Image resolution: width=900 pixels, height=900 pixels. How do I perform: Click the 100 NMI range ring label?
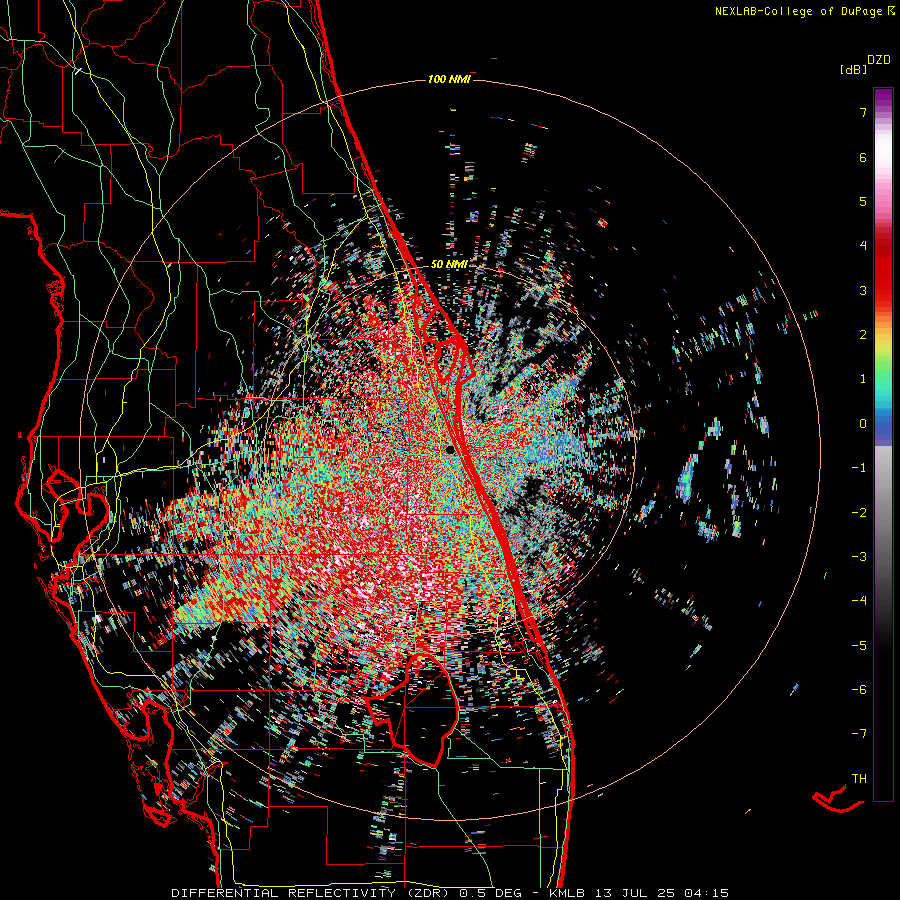(449, 79)
